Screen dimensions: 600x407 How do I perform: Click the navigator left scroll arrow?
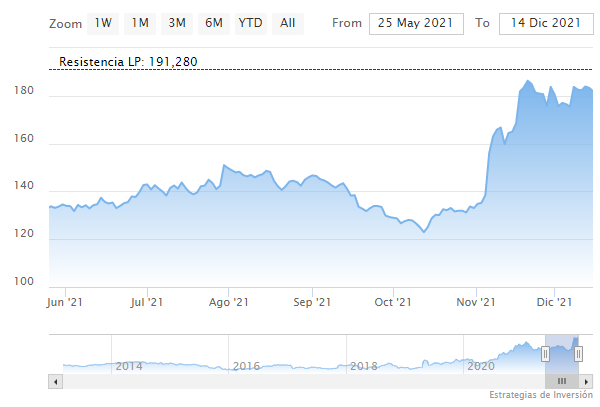click(x=55, y=381)
